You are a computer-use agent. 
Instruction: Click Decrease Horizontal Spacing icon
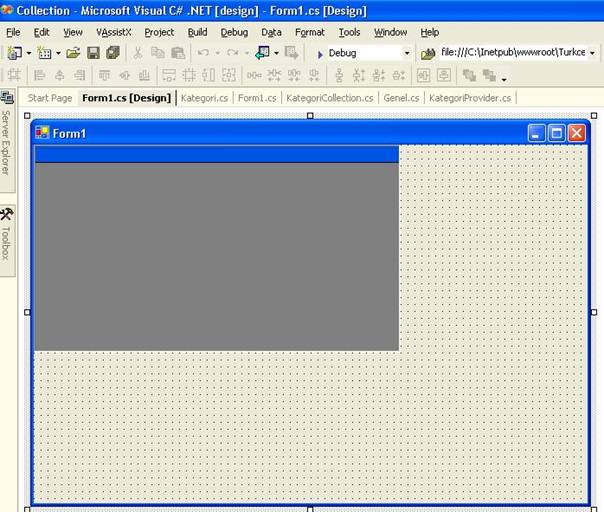(x=294, y=75)
